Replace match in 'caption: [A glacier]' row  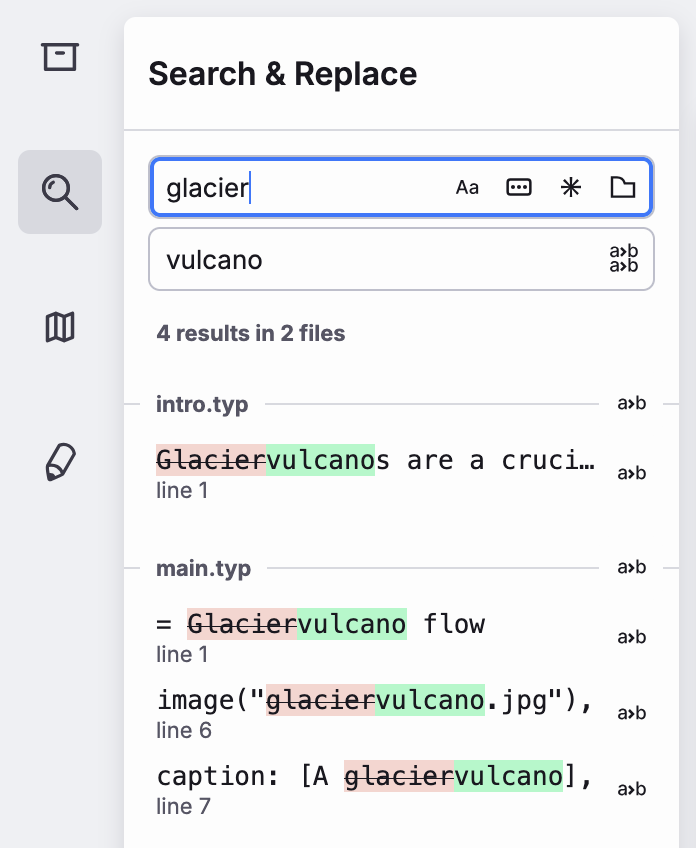pos(632,790)
